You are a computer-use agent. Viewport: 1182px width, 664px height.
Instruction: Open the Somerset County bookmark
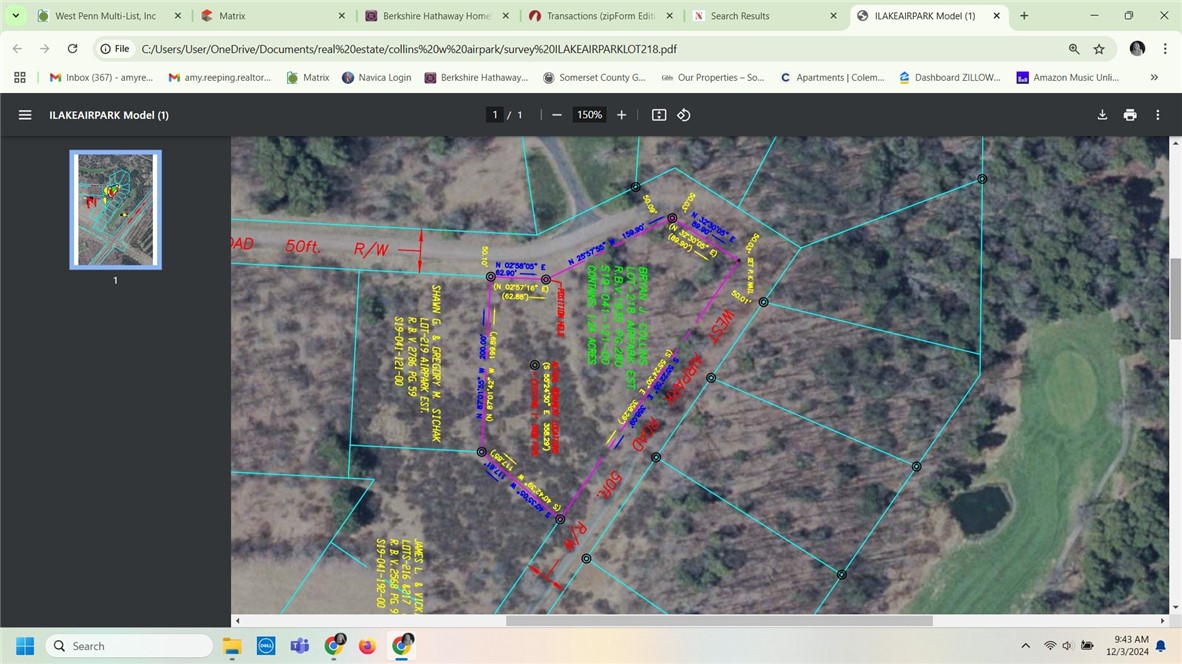tap(595, 77)
